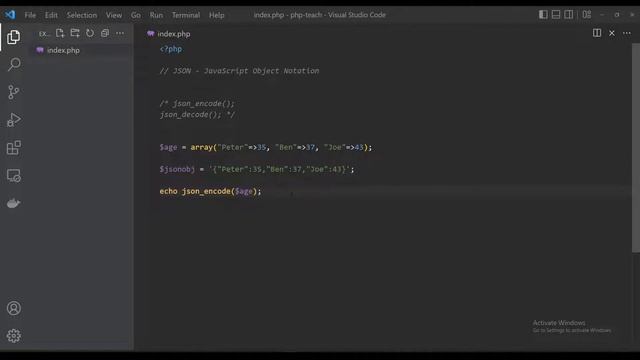Open the Manage gear menu
Image resolution: width=640 pixels, height=360 pixels.
(x=13, y=336)
